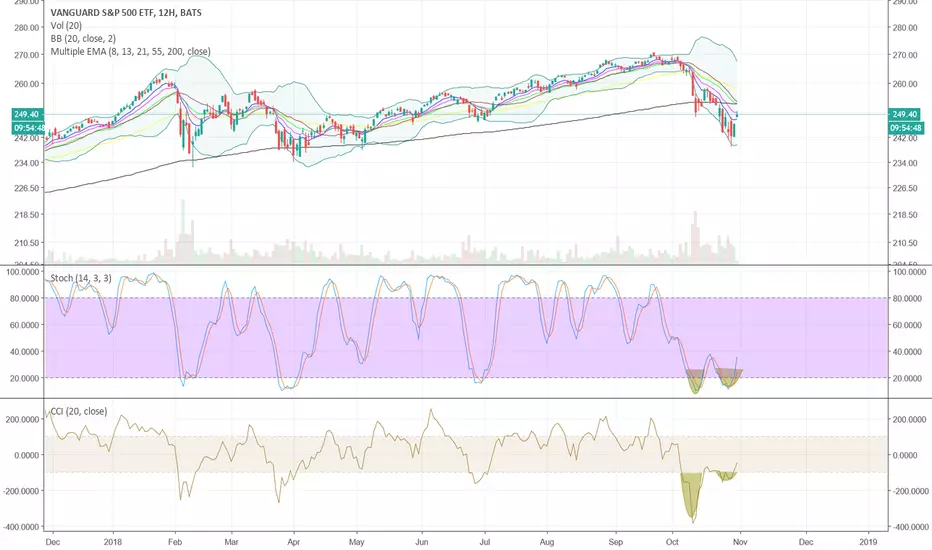Click the 200.0000 CCI label on right axis
932x550 pixels.
click(x=909, y=420)
